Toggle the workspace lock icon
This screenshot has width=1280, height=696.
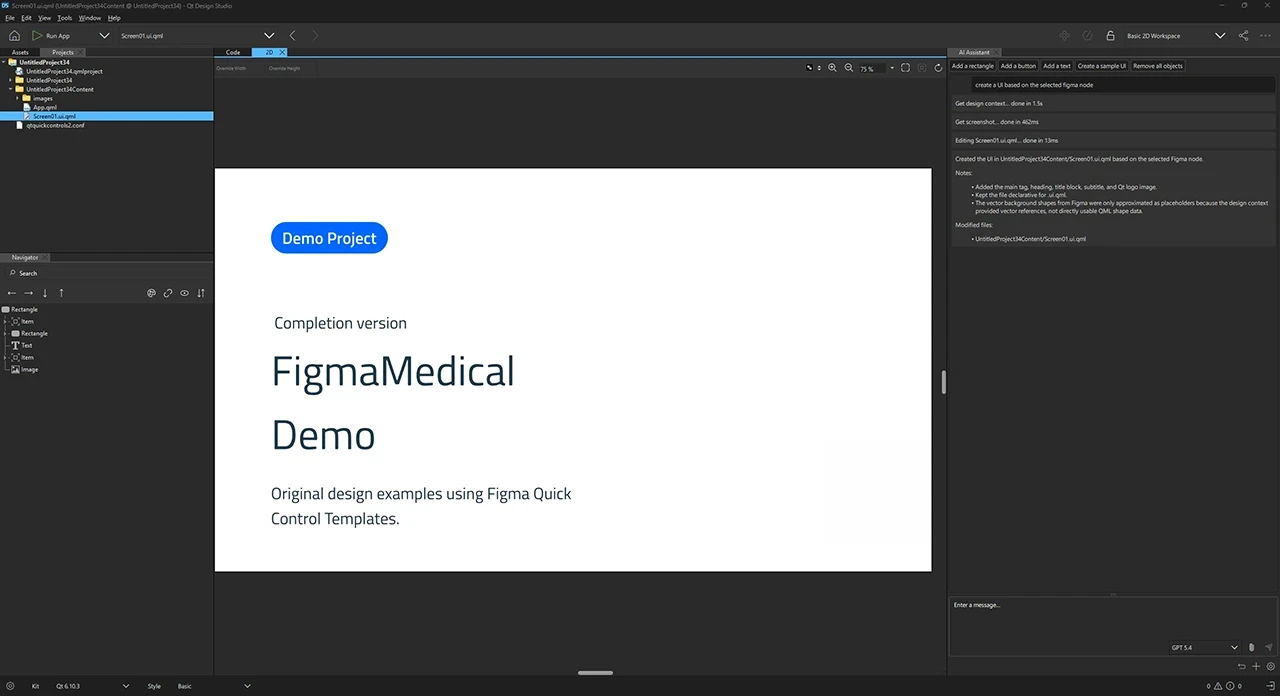pos(1110,36)
